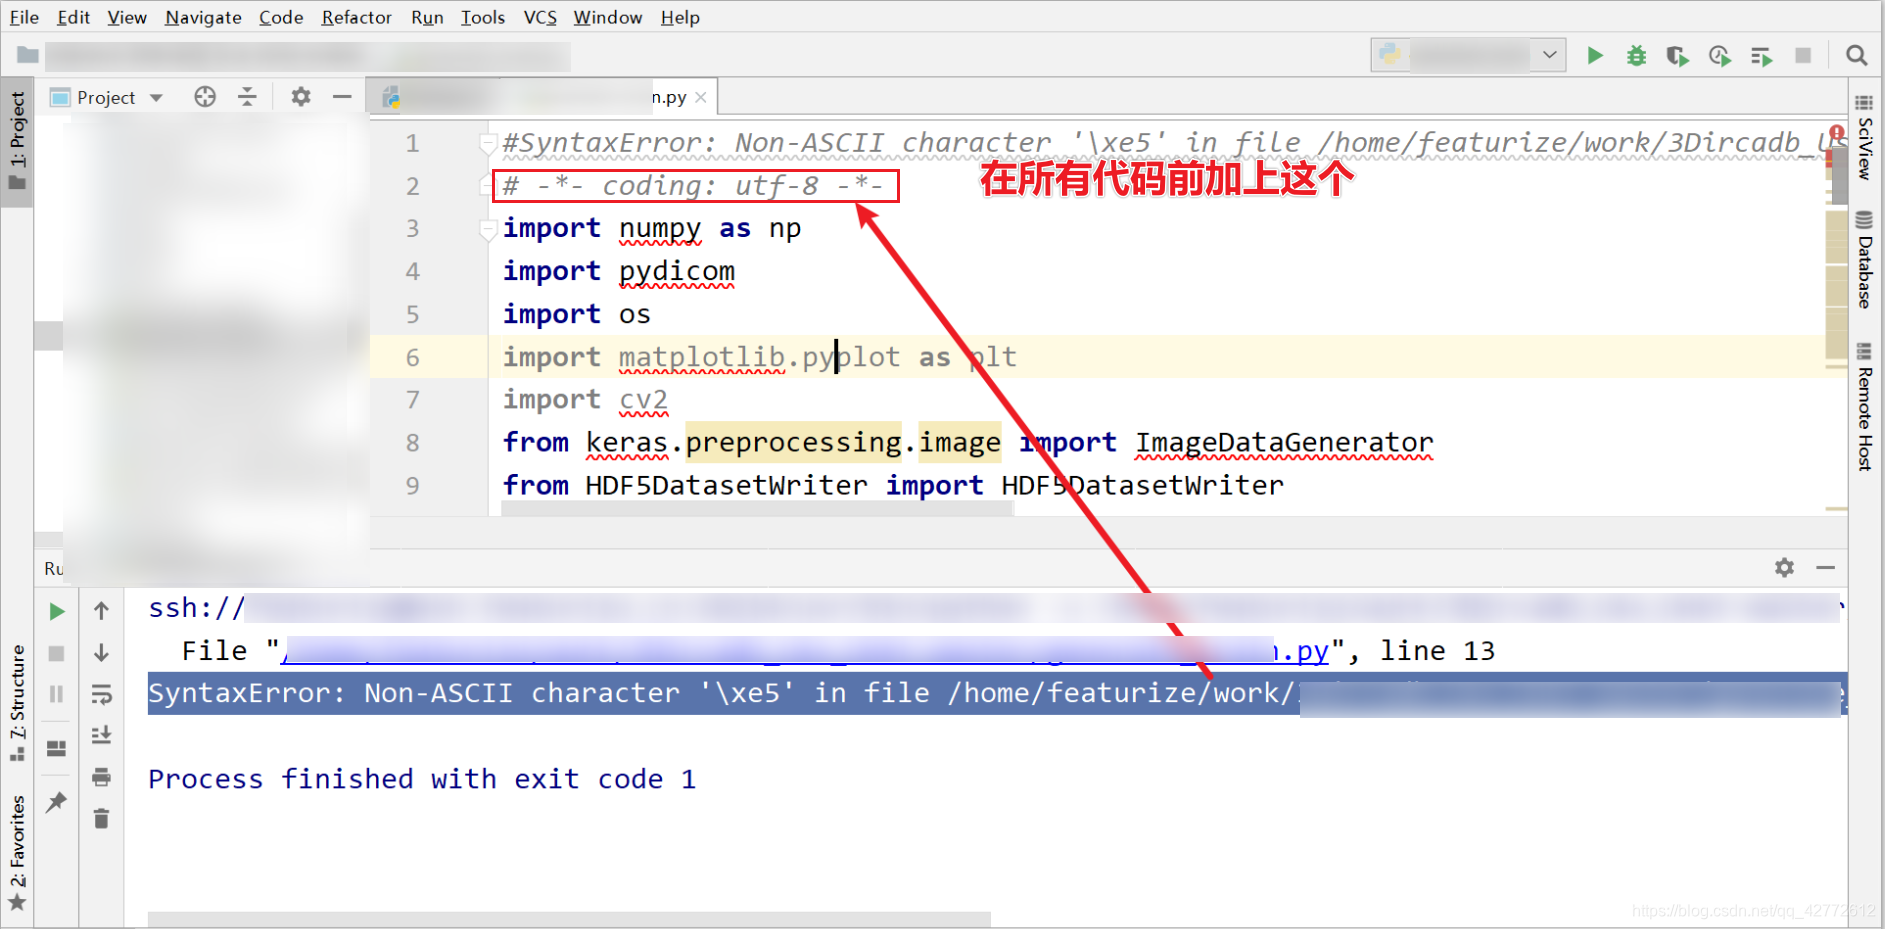The width and height of the screenshot is (1885, 929).
Task: Open the Database side tab
Action: [x=1864, y=260]
